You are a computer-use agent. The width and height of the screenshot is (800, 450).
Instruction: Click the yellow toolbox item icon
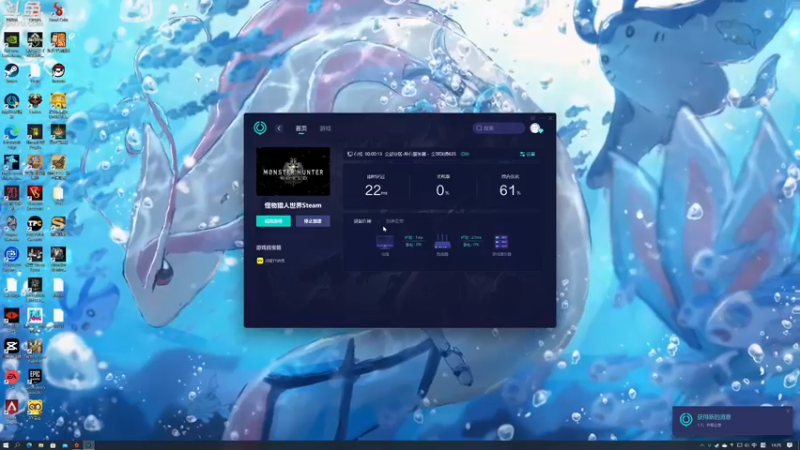[x=260, y=260]
